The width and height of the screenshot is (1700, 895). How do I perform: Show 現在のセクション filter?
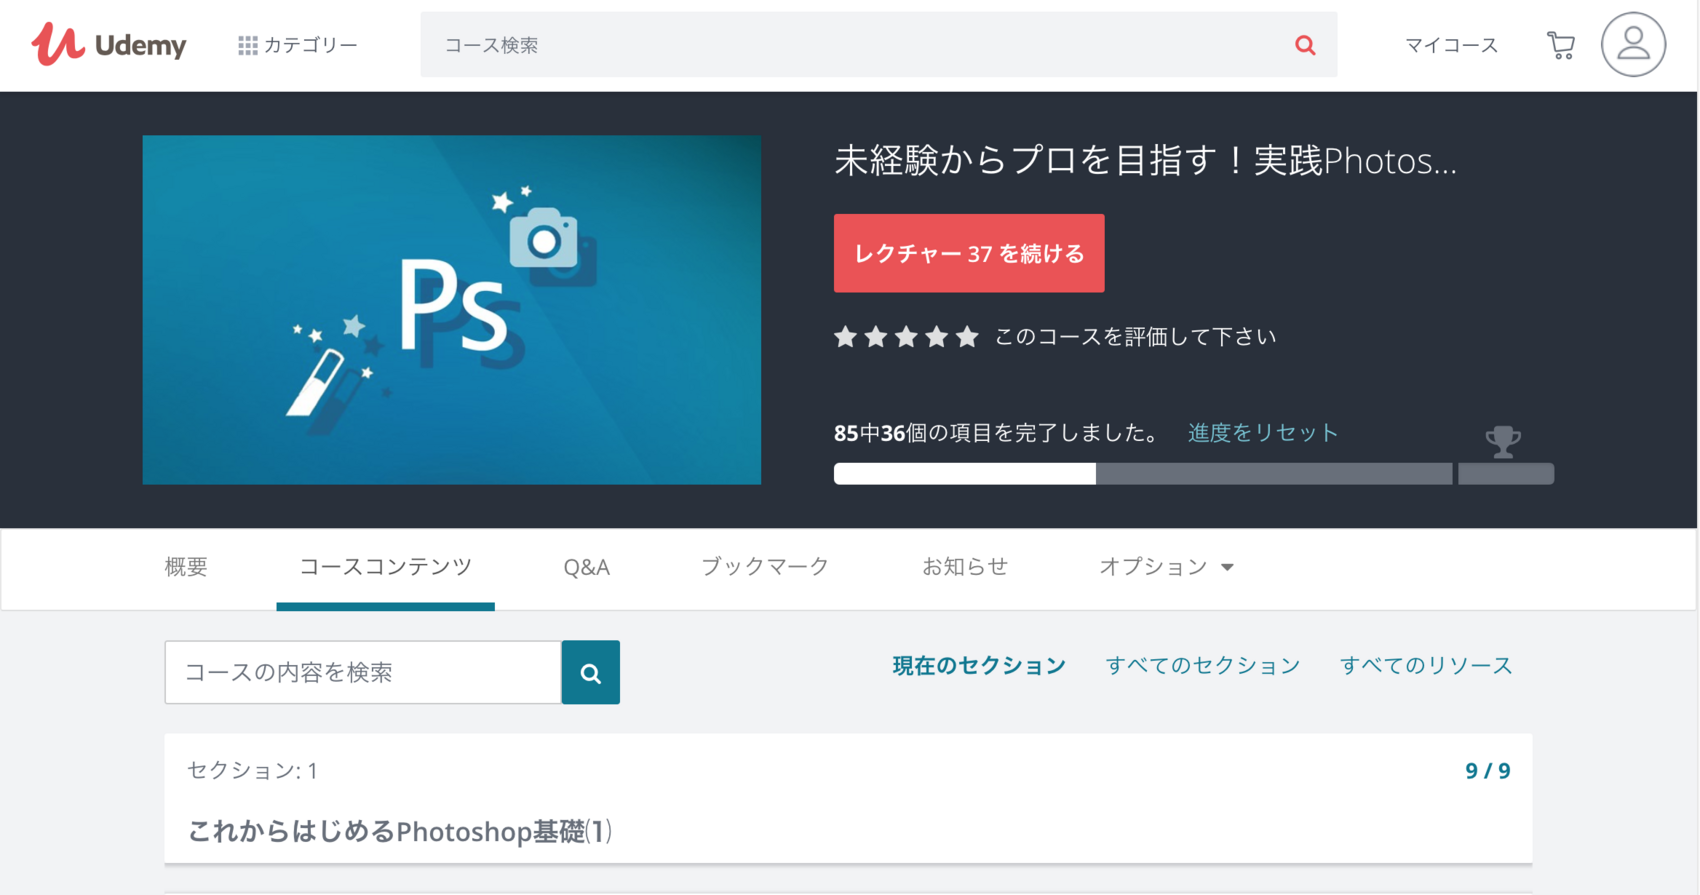[x=979, y=666]
